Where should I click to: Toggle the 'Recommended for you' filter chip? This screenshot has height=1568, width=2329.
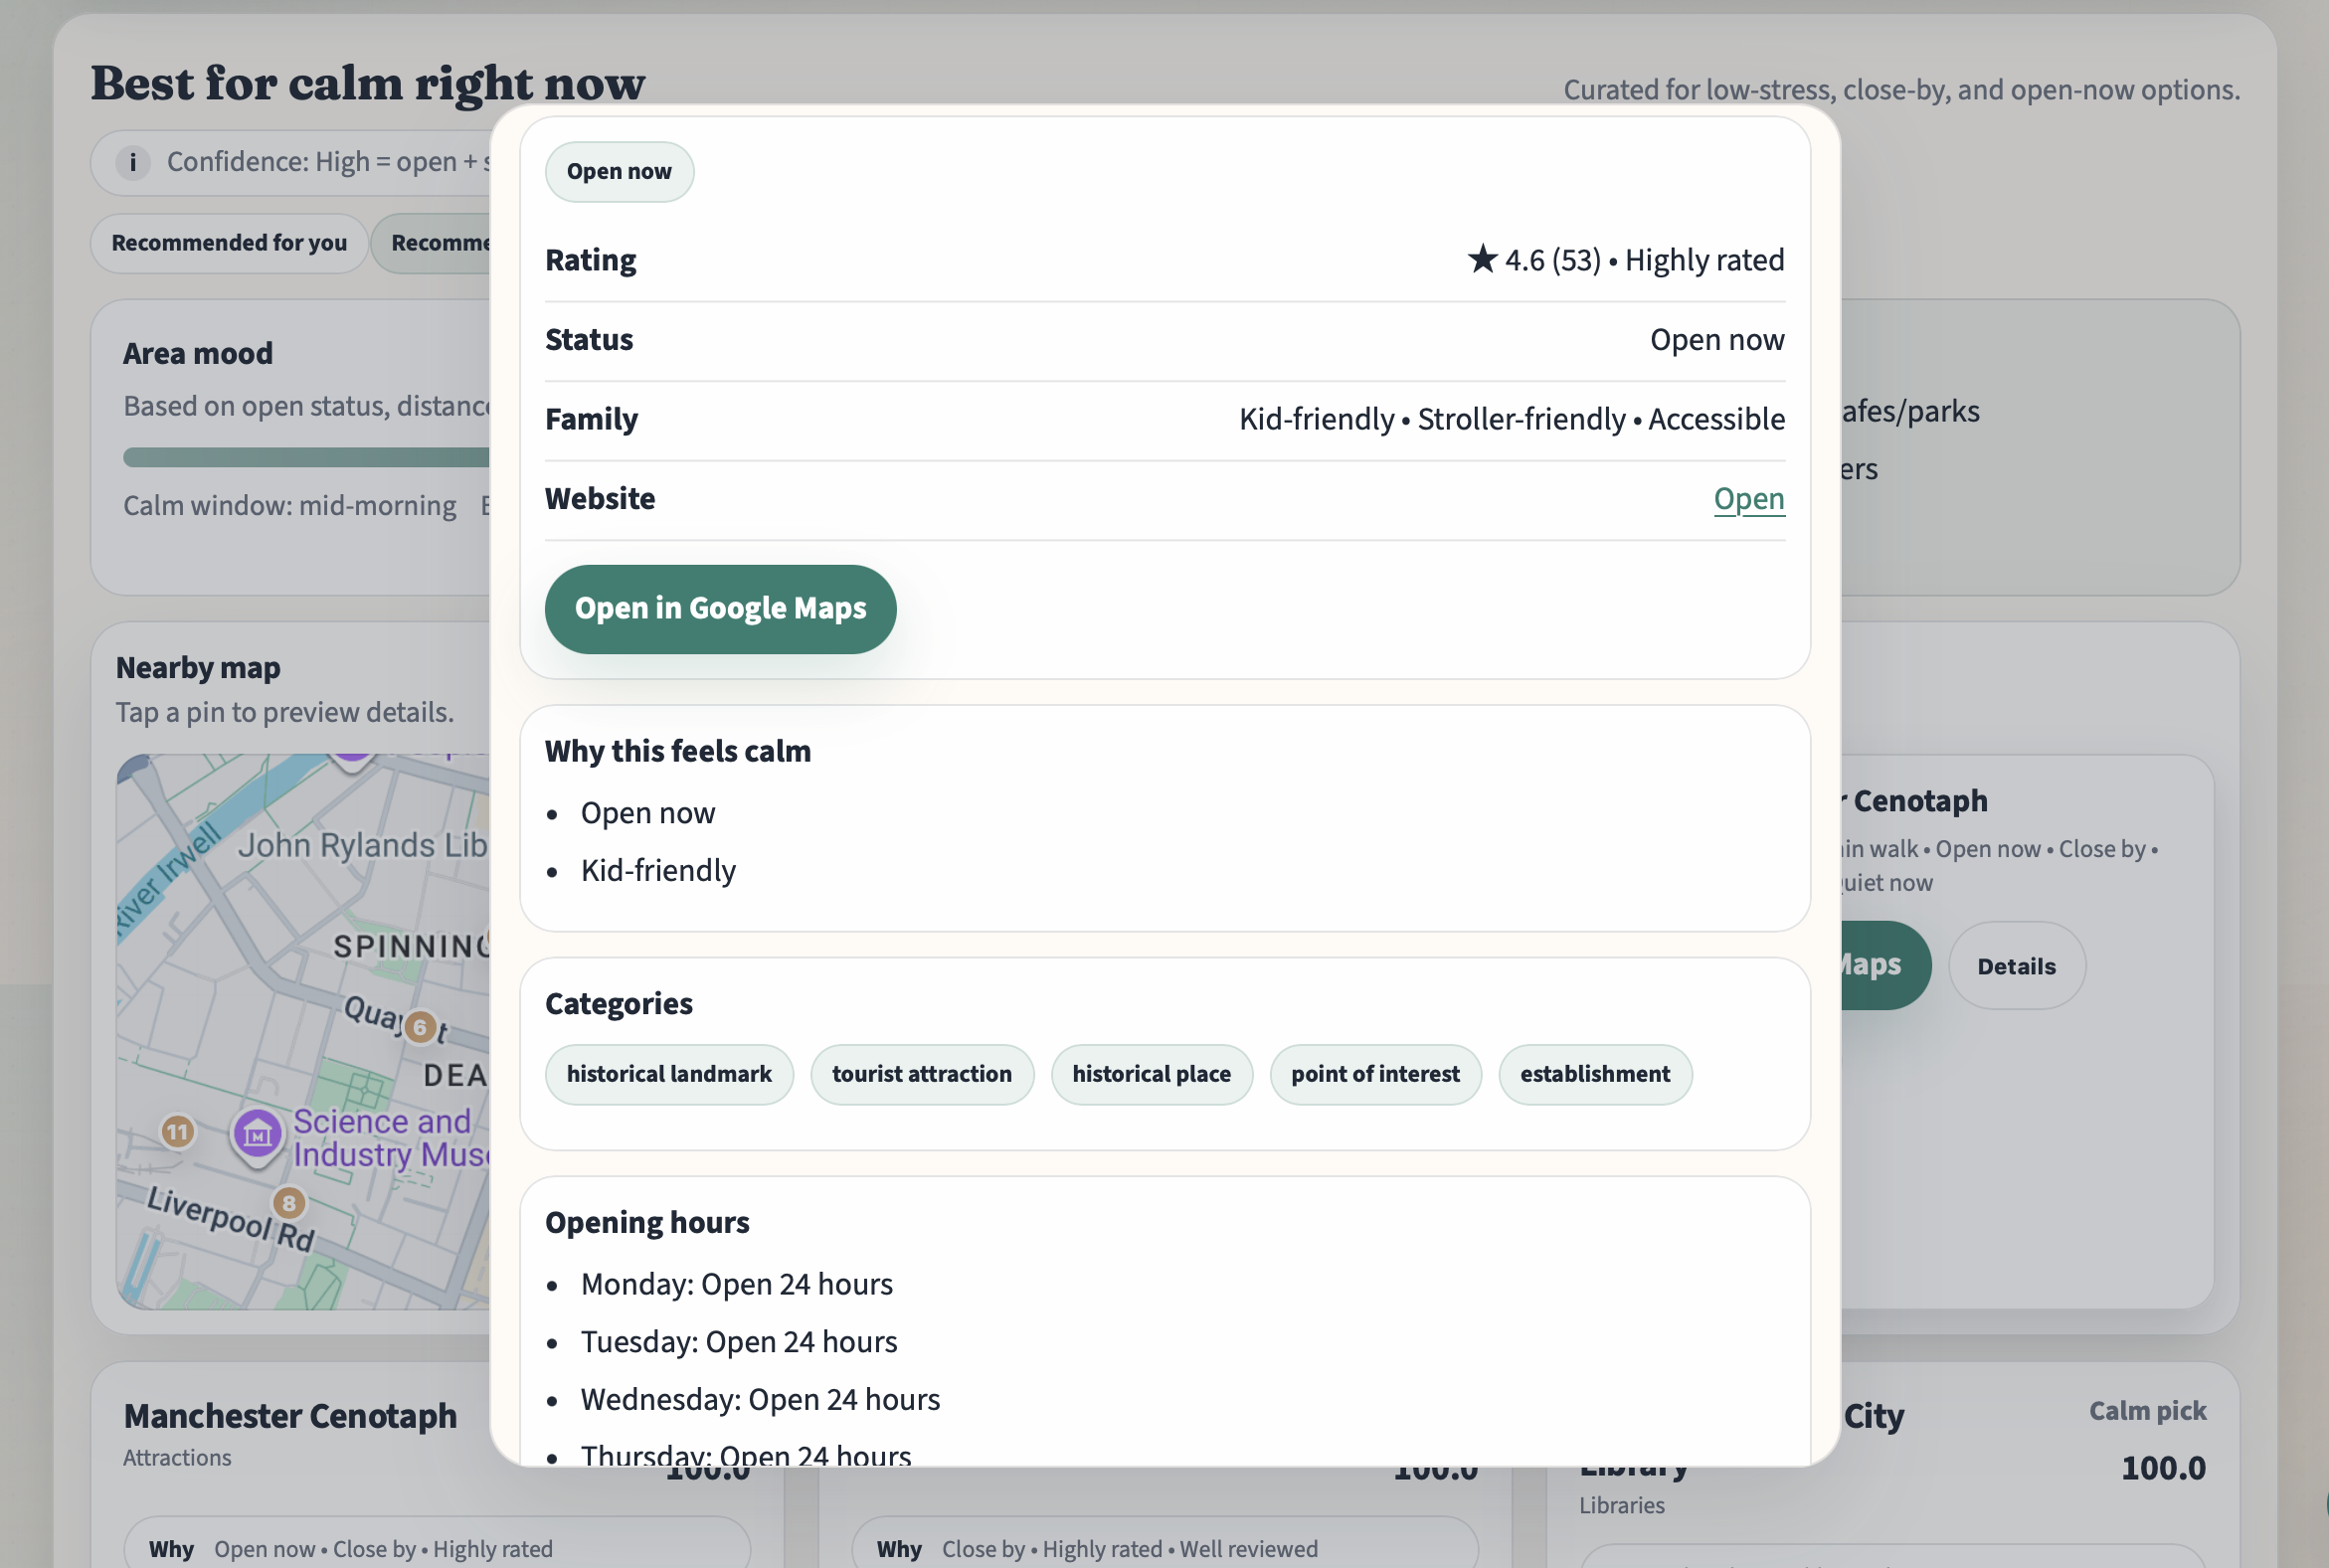(229, 243)
